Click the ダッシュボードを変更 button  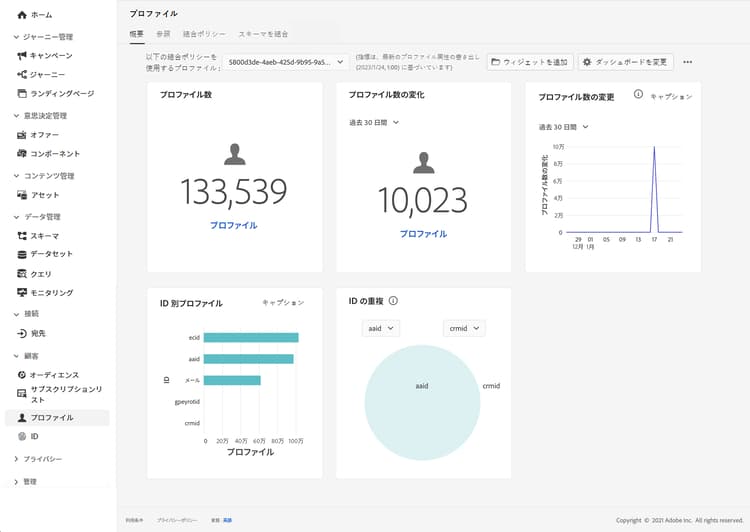pos(626,62)
